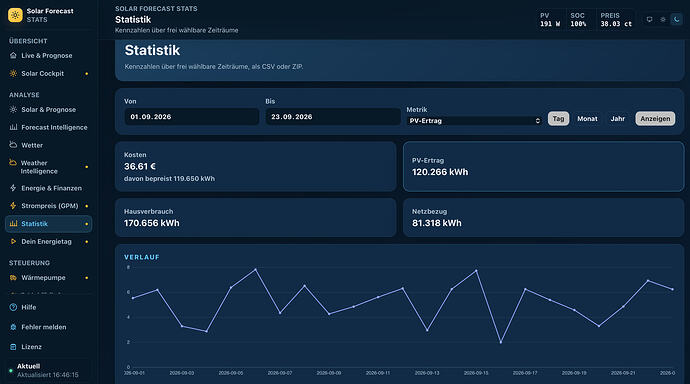Select the Statistik bar-chart sidebar item
The image size is (690, 384).
[x=48, y=223]
